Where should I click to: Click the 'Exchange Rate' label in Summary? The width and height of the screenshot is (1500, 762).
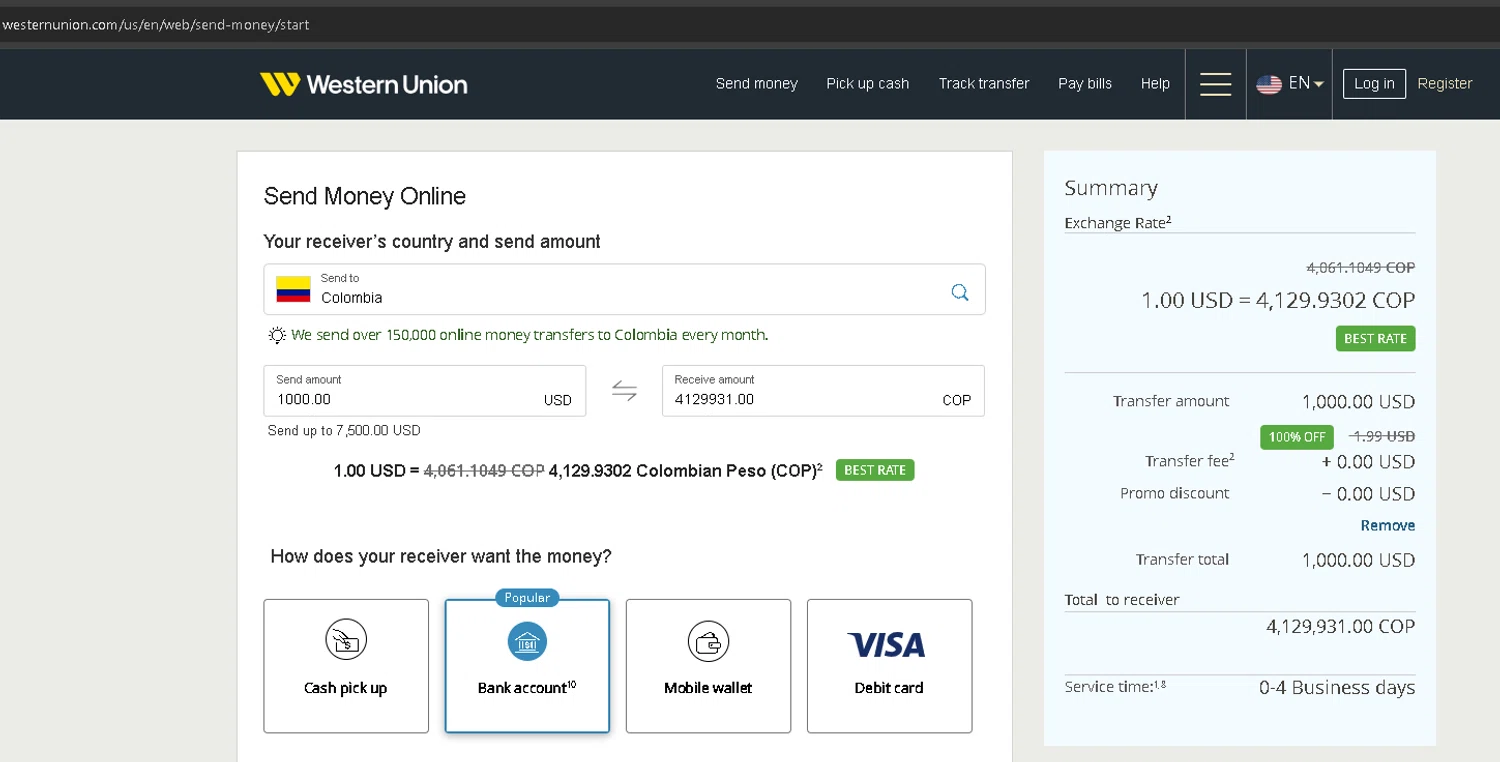(x=1117, y=223)
